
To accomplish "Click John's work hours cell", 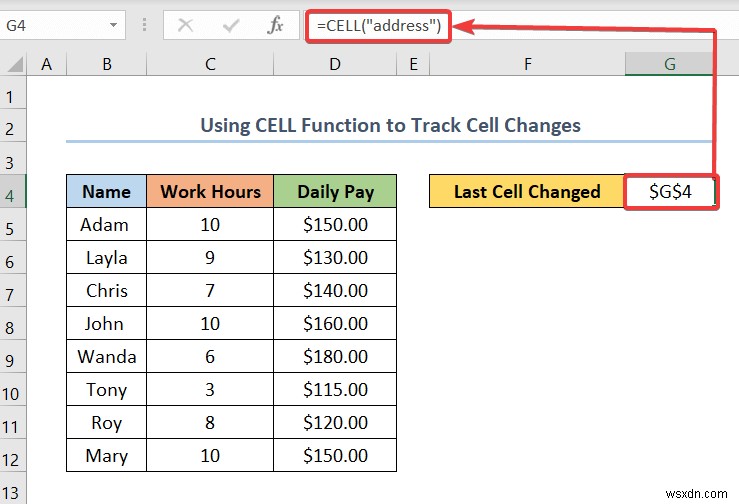I will click(210, 323).
